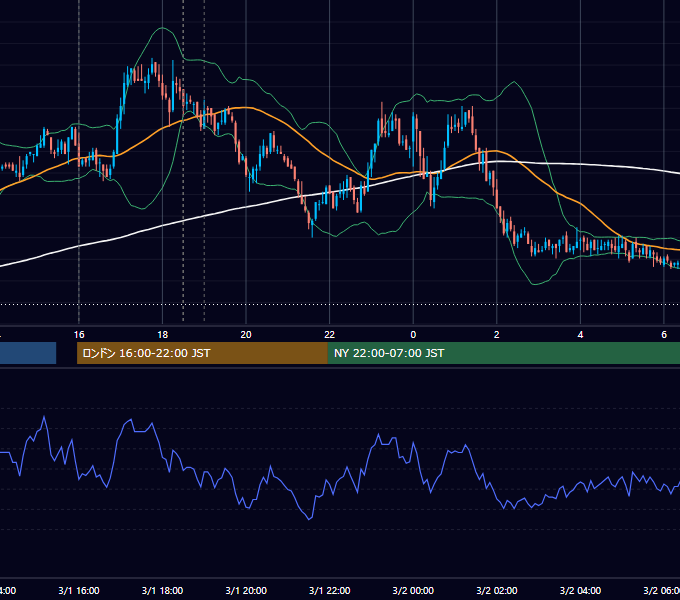Click the "3/2 04:00" oscillator time label
Viewport: 680px width, 600px height.
pos(580,590)
